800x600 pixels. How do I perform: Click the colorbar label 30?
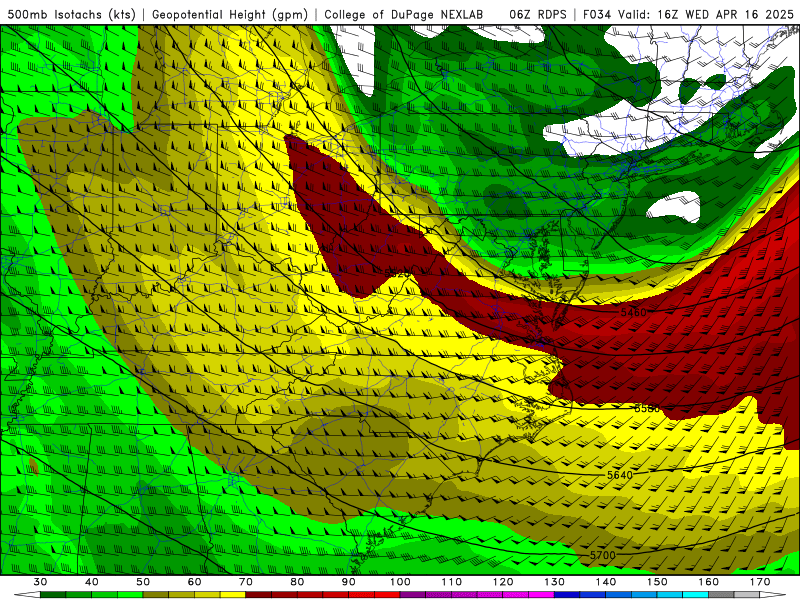click(40, 582)
